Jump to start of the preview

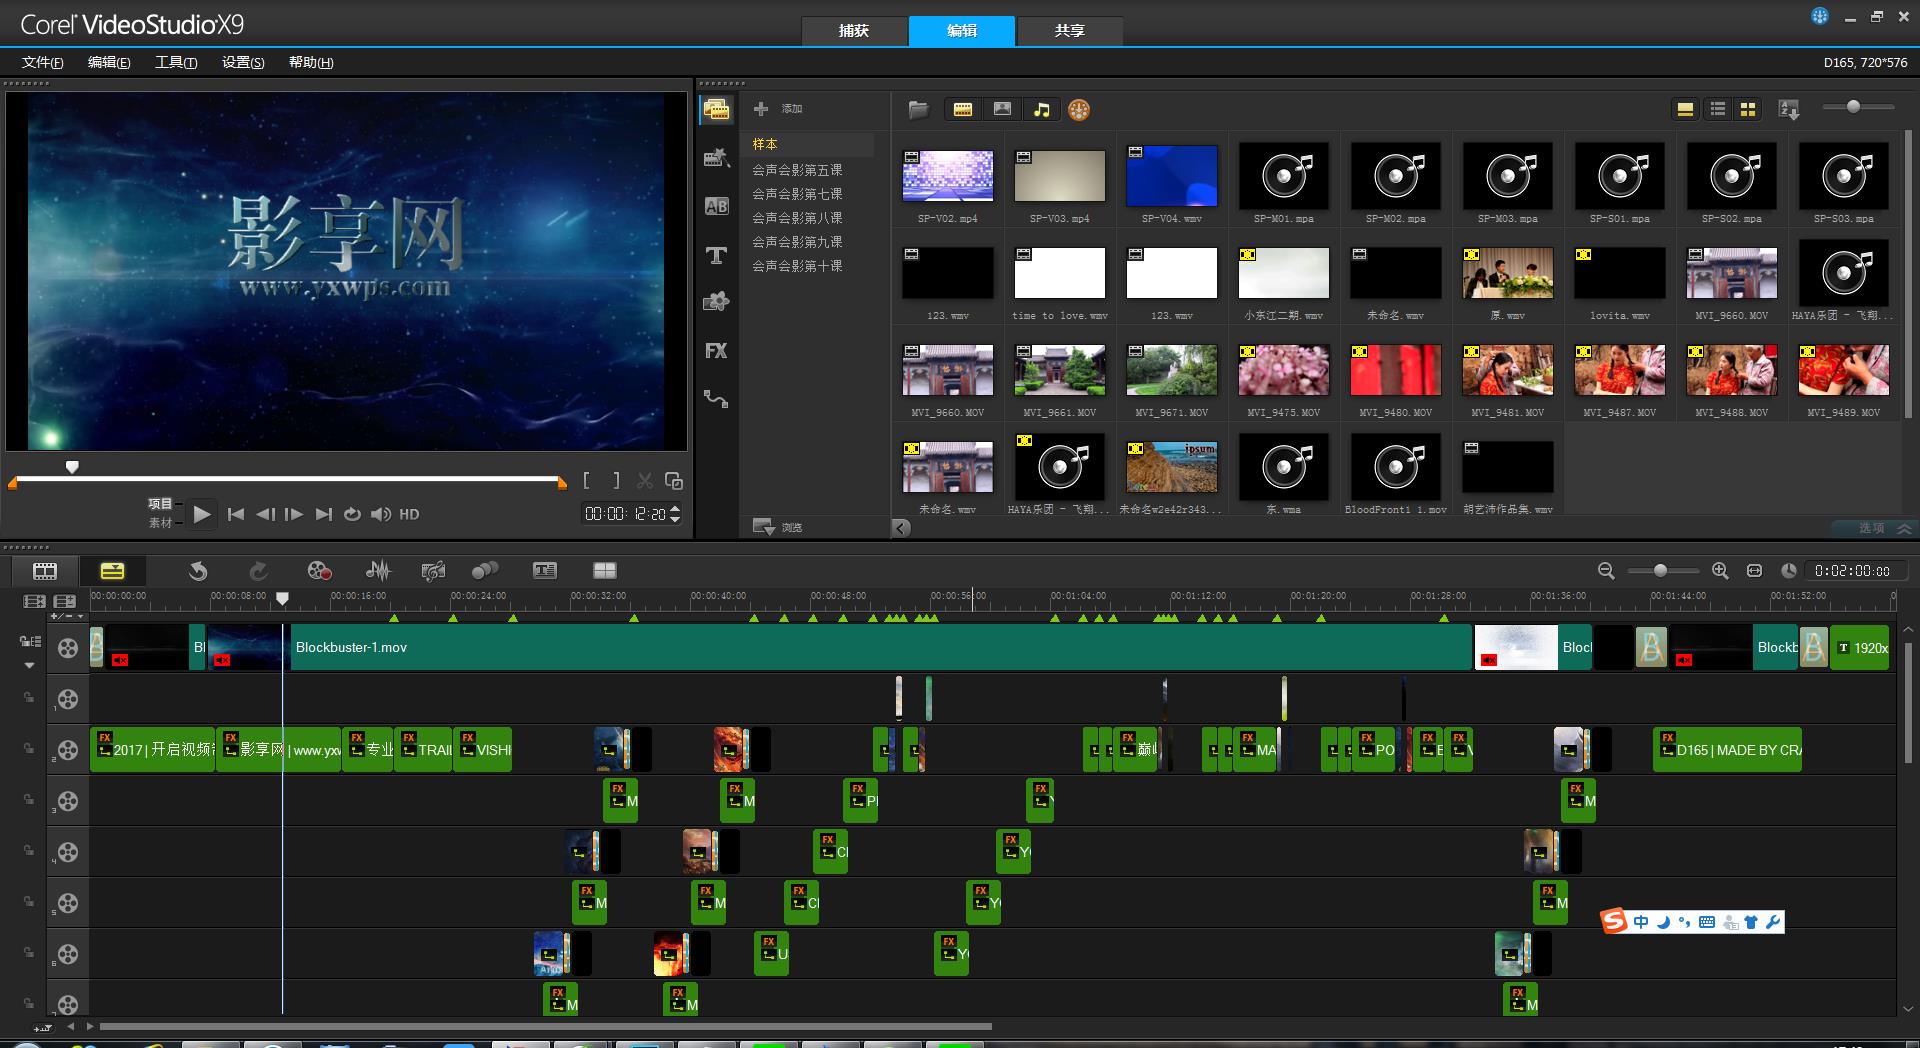(236, 514)
